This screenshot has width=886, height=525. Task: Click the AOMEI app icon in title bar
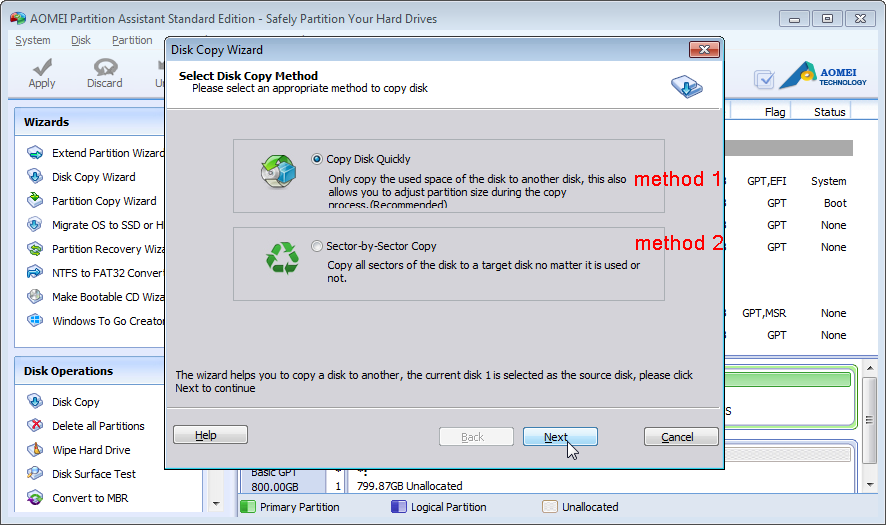click(x=18, y=18)
